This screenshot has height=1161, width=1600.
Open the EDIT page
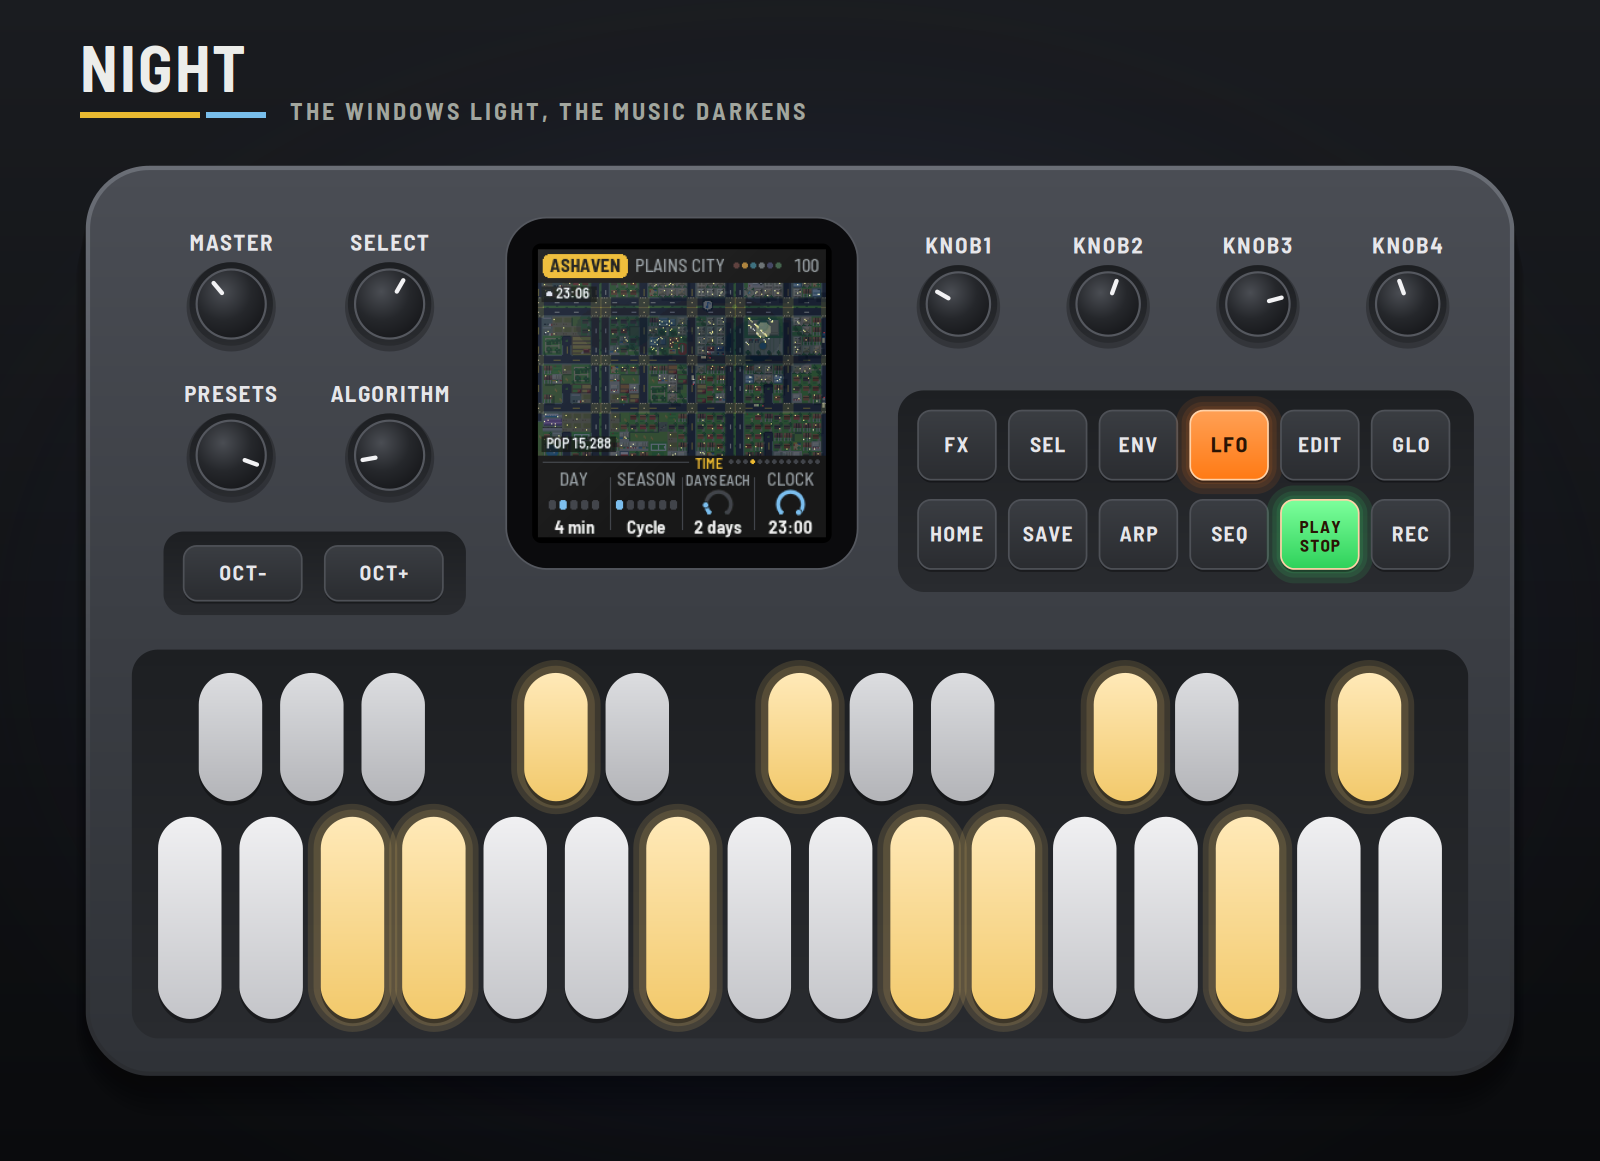point(1320,445)
